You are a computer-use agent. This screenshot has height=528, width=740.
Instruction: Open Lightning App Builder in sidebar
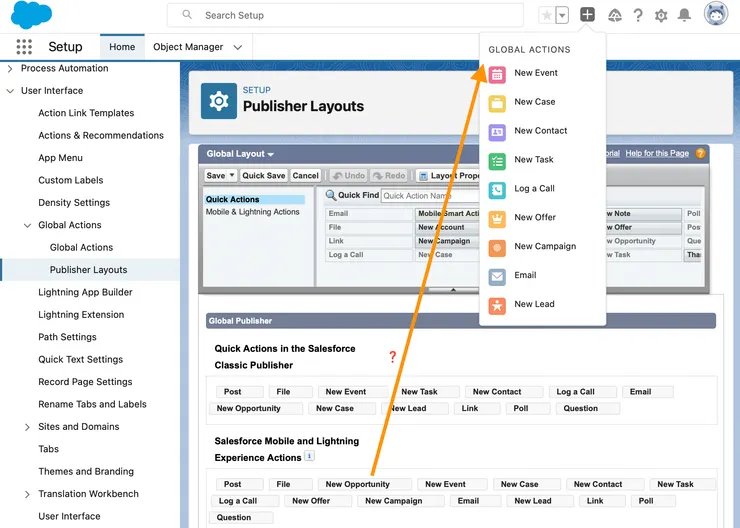(85, 293)
